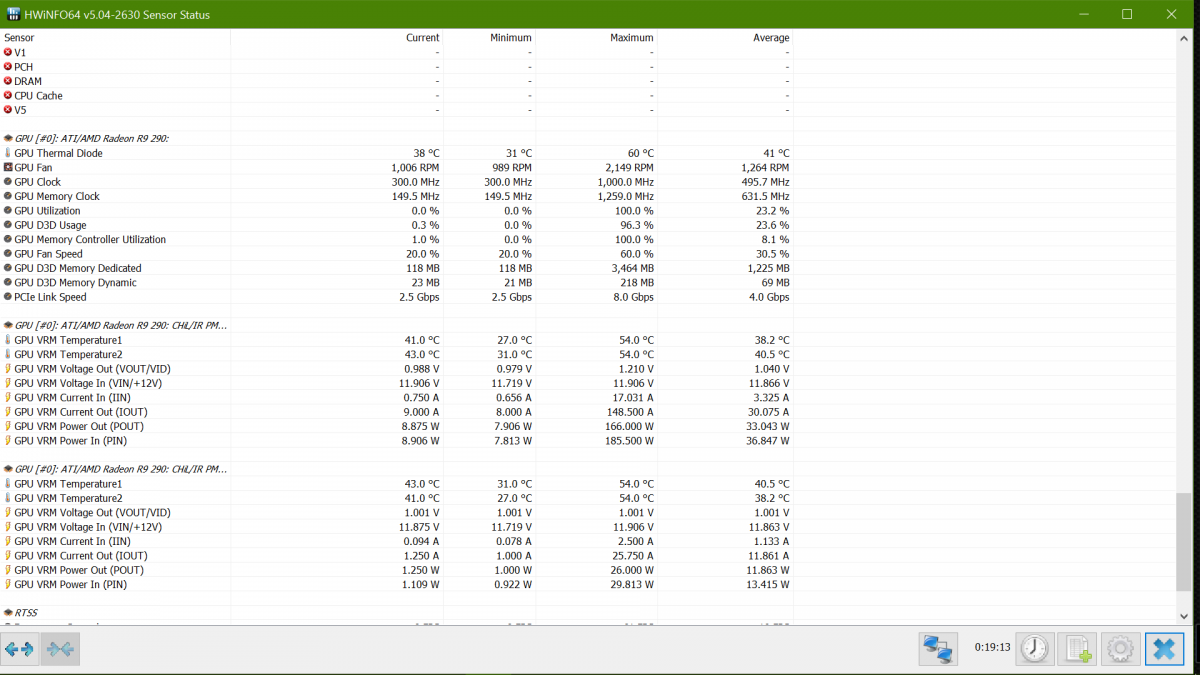Viewport: 1200px width, 675px height.
Task: Click the 3,464 MB maximum memory value
Action: (x=632, y=268)
